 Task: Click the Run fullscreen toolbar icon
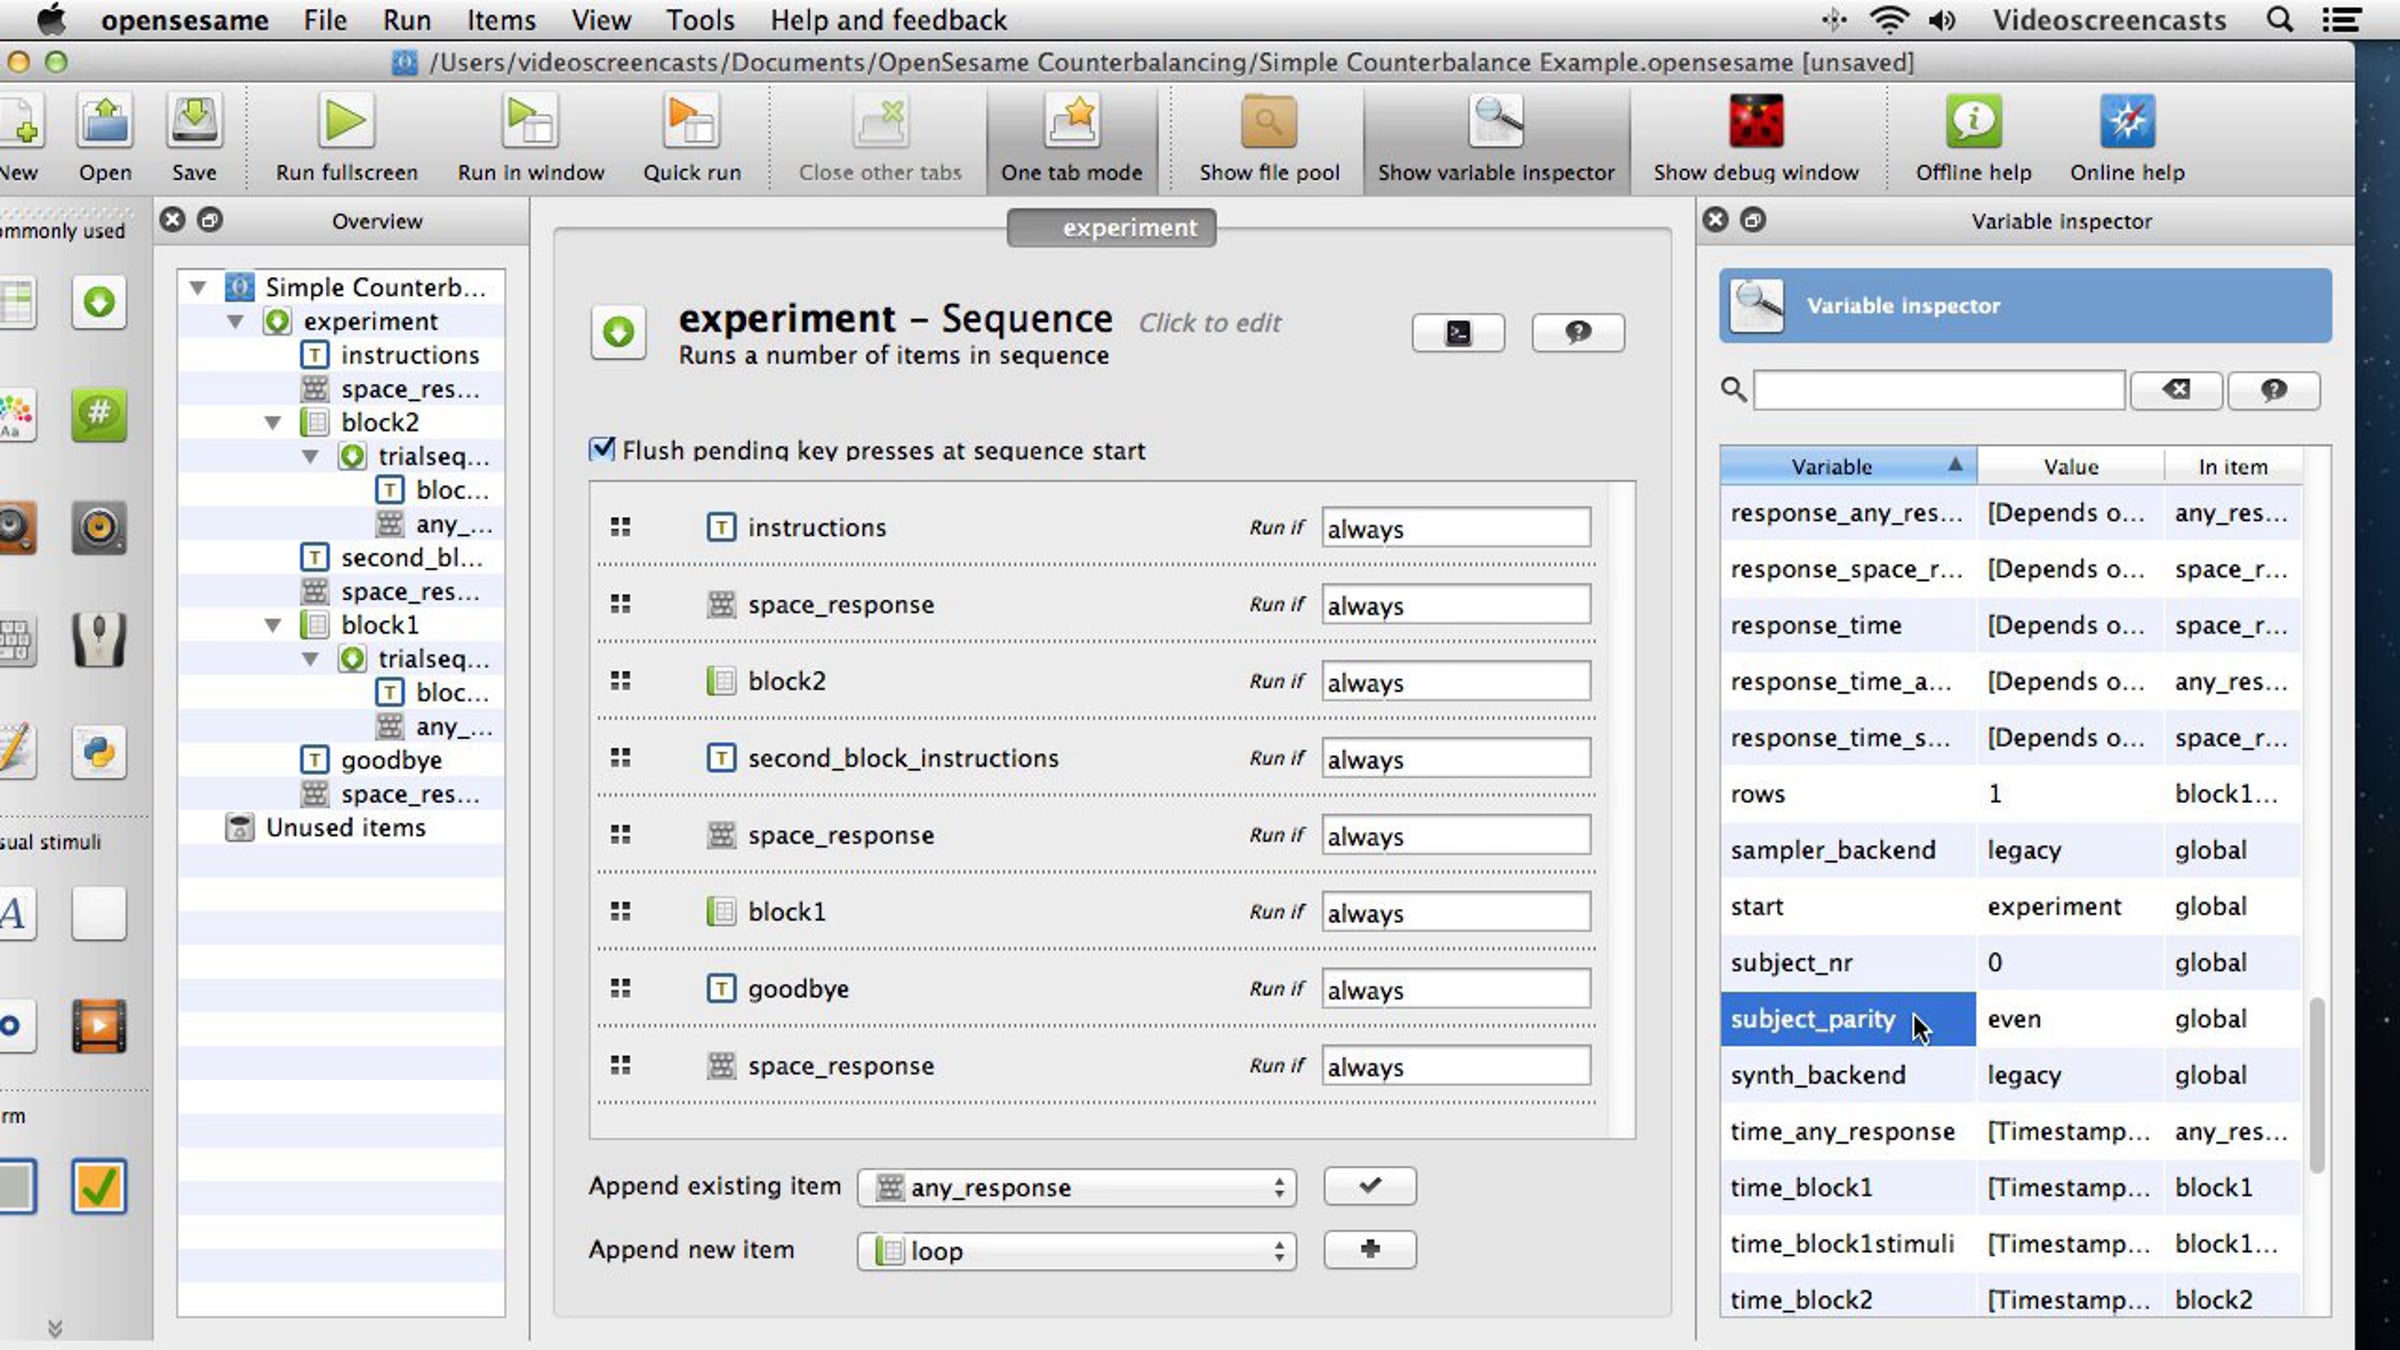pos(345,122)
